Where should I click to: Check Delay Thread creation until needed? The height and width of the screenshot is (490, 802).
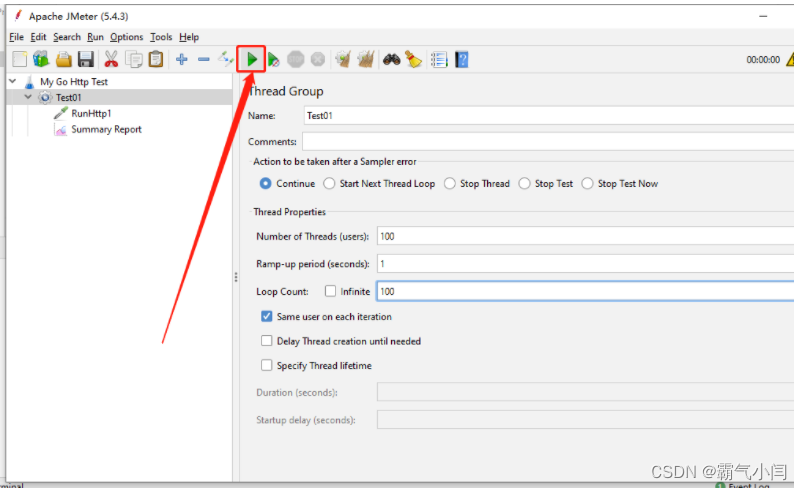pos(266,341)
